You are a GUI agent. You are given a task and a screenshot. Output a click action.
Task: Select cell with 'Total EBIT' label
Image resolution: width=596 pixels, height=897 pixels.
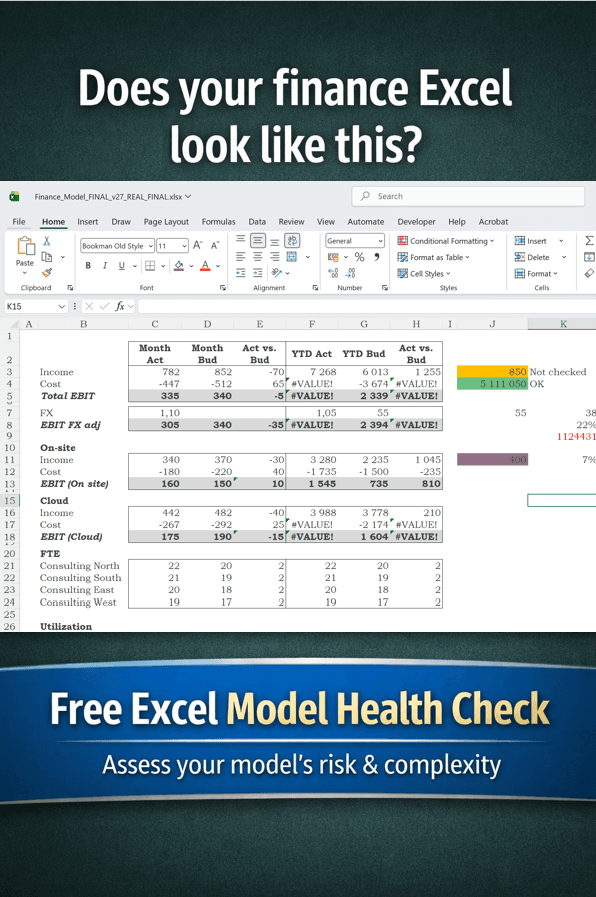(67, 396)
